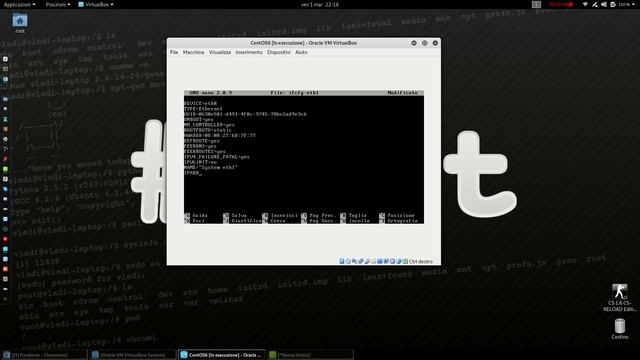
Task: Click the ONBOOT=yes line in nano
Action: 199,119
